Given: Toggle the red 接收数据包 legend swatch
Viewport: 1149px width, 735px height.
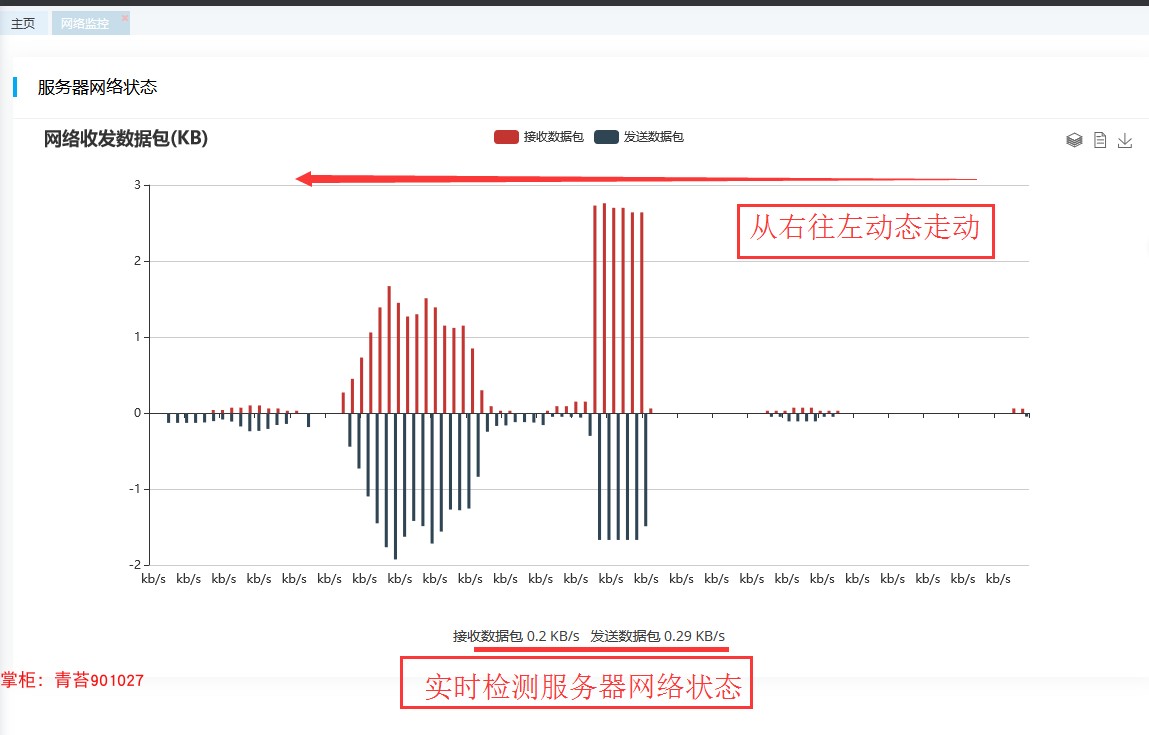Looking at the screenshot, I should click(x=506, y=137).
